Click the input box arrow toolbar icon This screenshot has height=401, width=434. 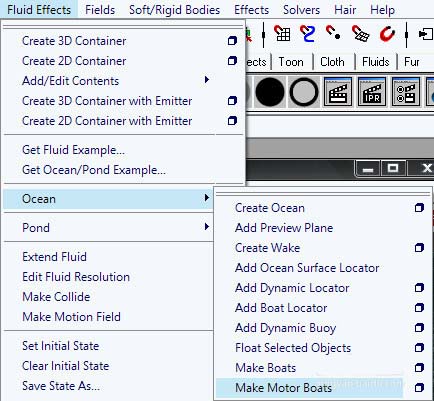pyautogui.click(x=426, y=34)
